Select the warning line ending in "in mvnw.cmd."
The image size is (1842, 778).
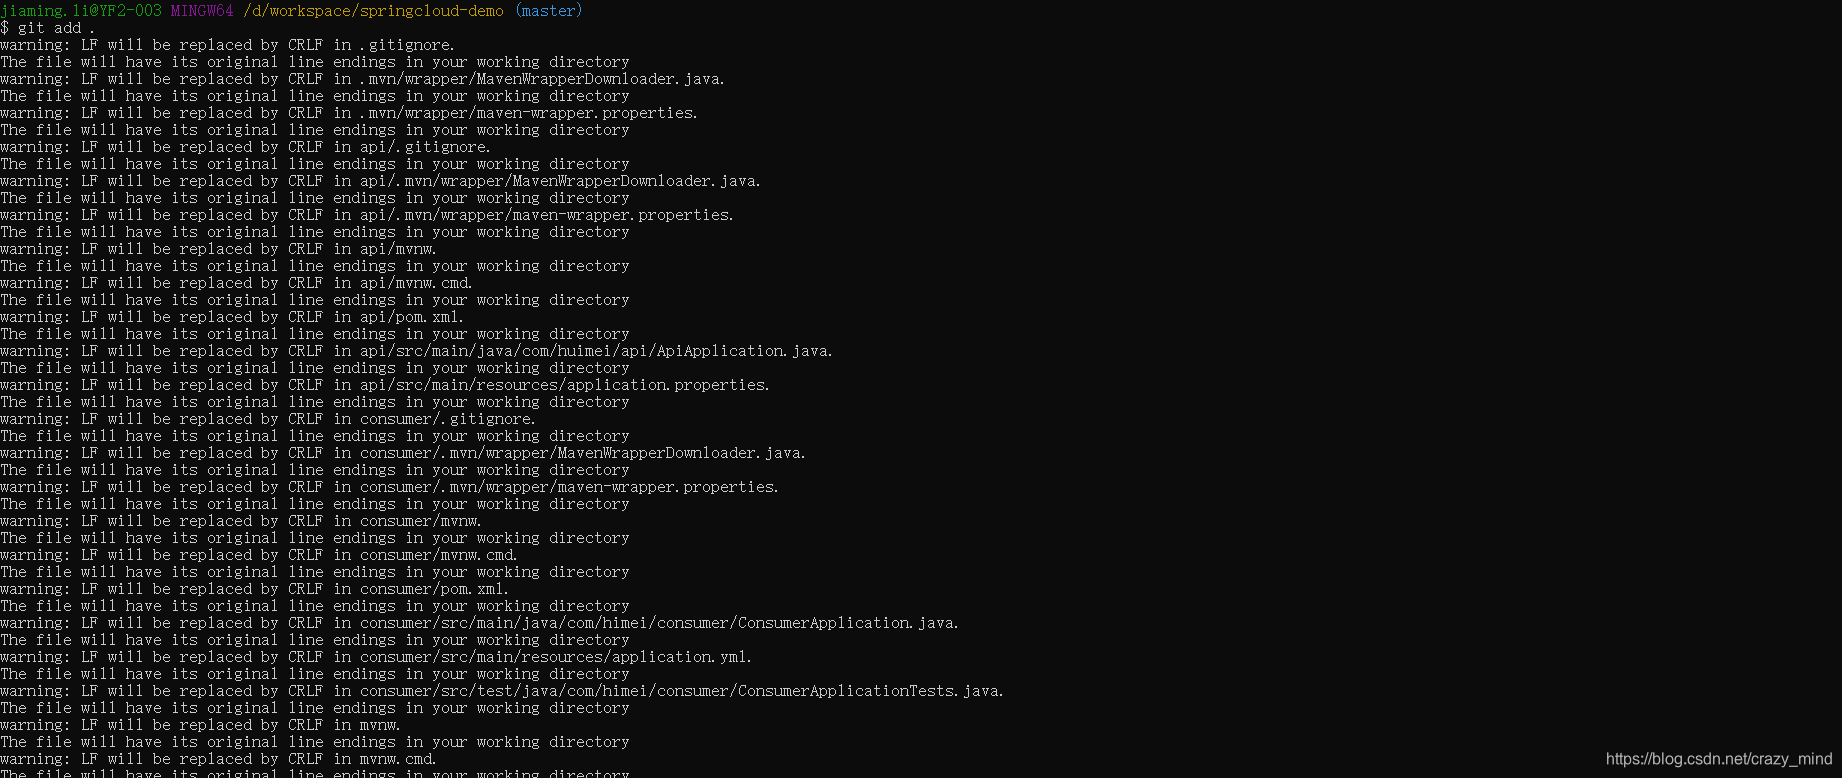pos(219,759)
